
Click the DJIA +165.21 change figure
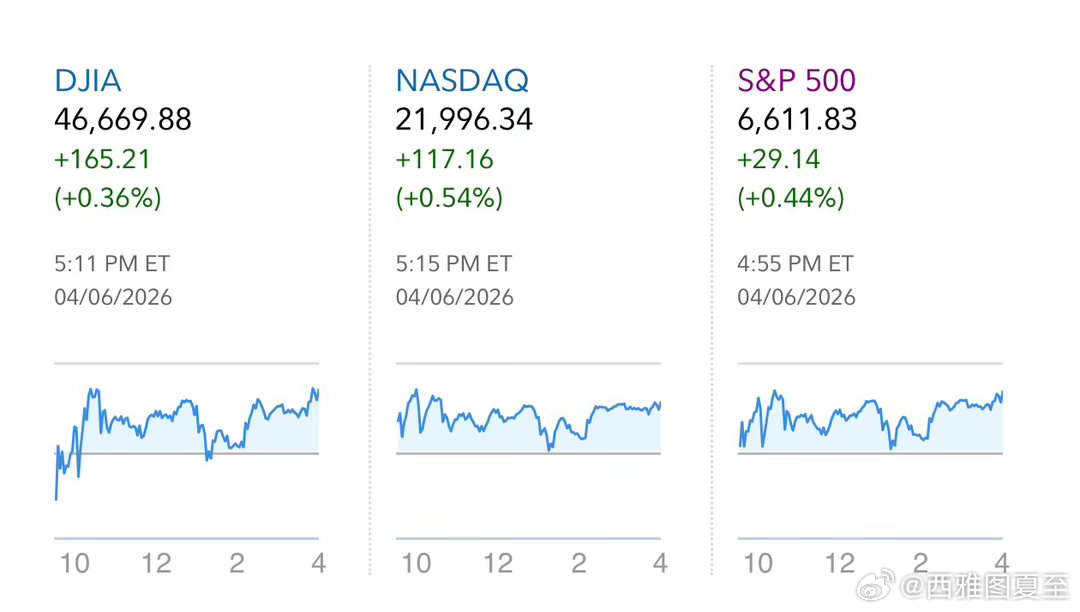[103, 159]
